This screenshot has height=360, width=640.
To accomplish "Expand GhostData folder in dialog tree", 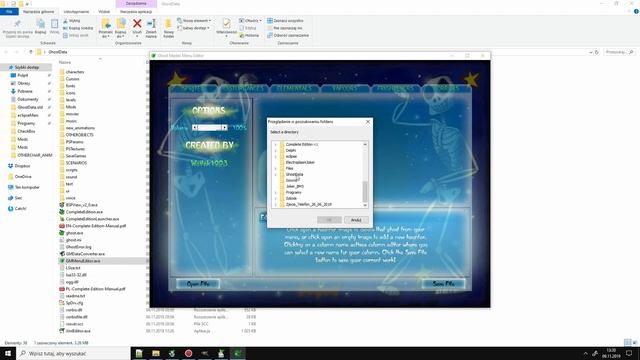I will tap(276, 174).
